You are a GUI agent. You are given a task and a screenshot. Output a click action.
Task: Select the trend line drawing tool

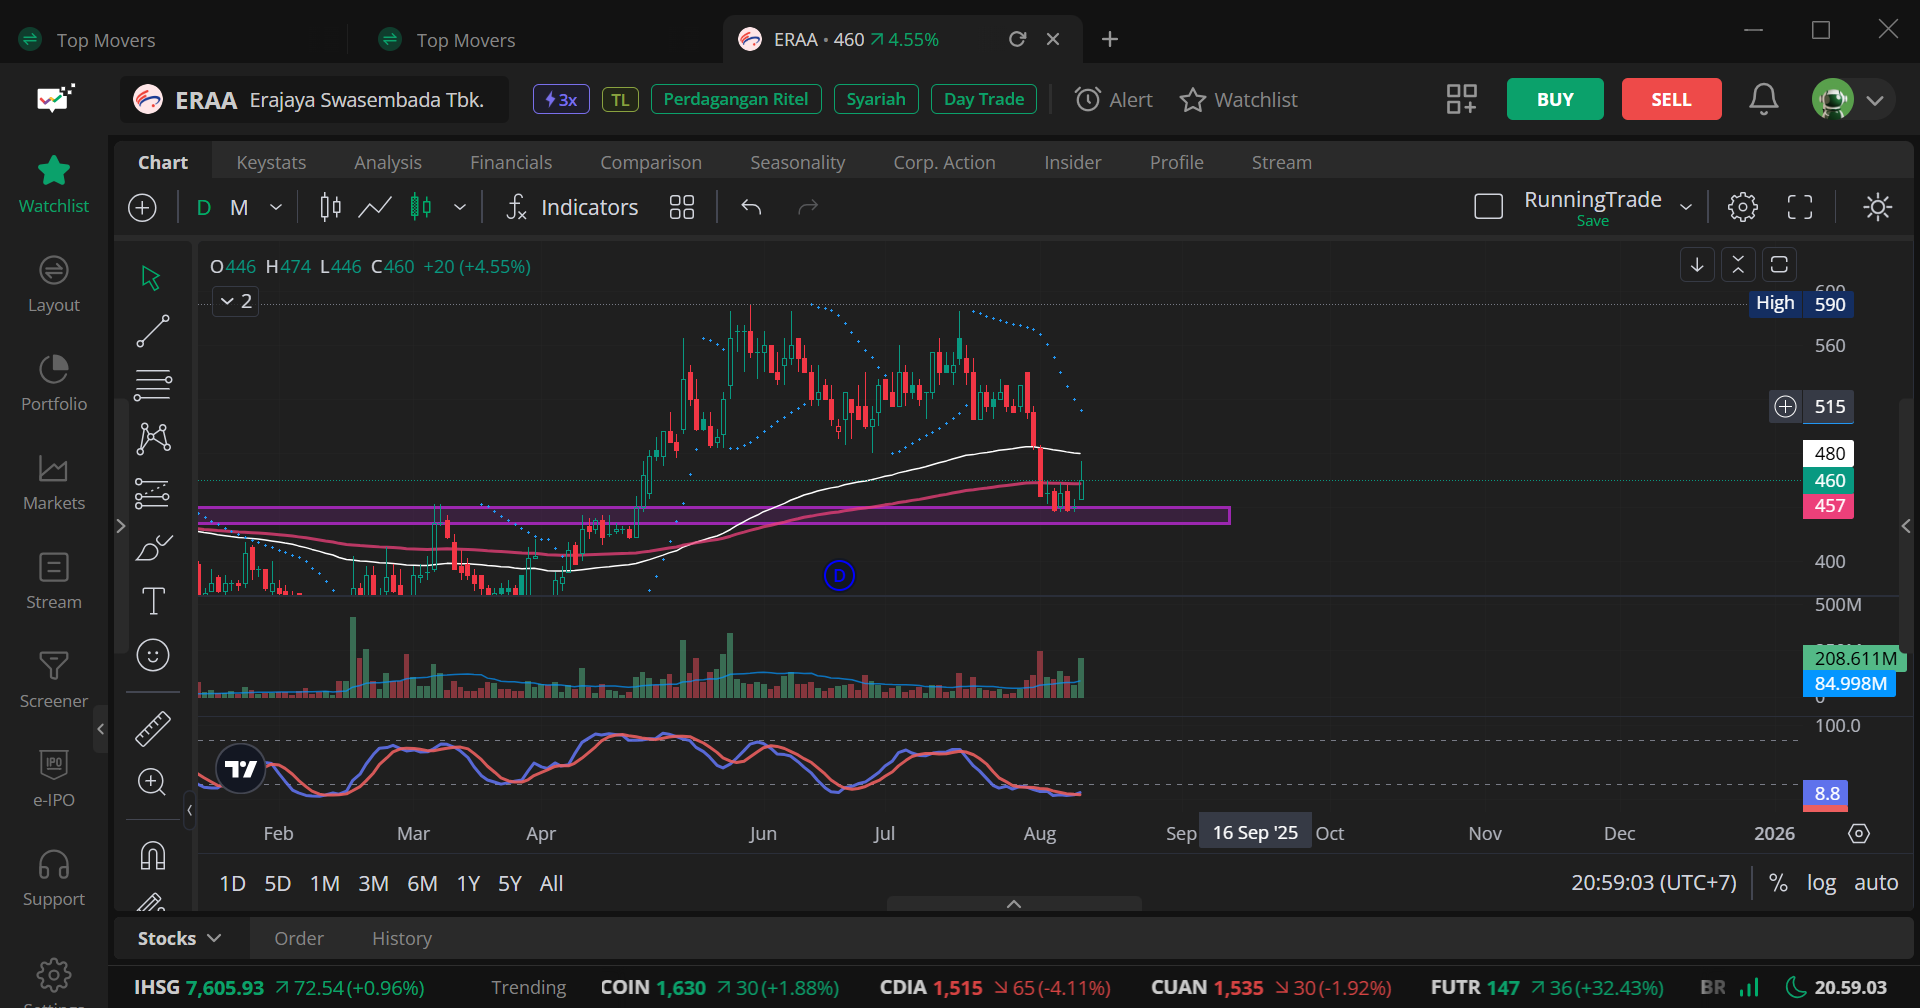(153, 331)
